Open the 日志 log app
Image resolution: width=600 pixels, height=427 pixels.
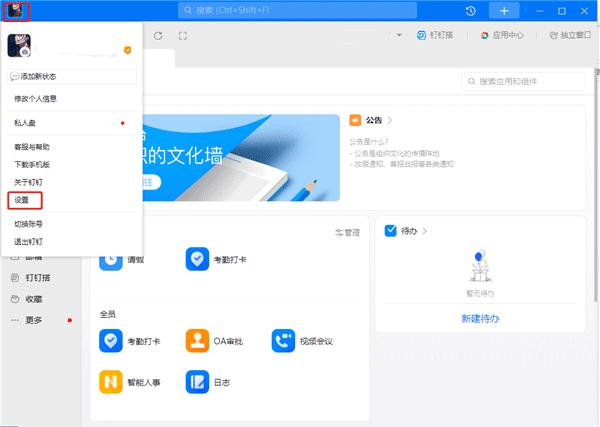(197, 382)
